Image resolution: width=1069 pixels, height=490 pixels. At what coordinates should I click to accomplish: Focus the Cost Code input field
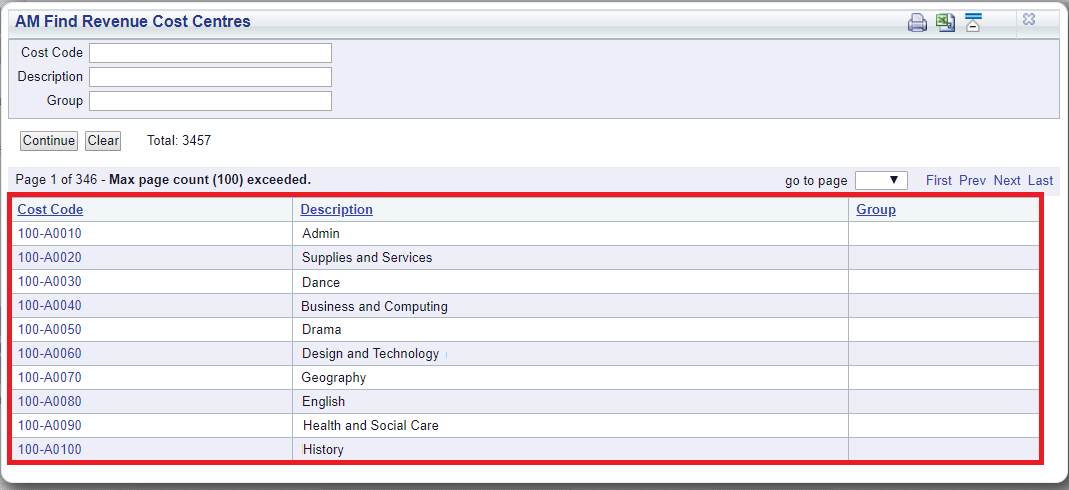point(210,52)
